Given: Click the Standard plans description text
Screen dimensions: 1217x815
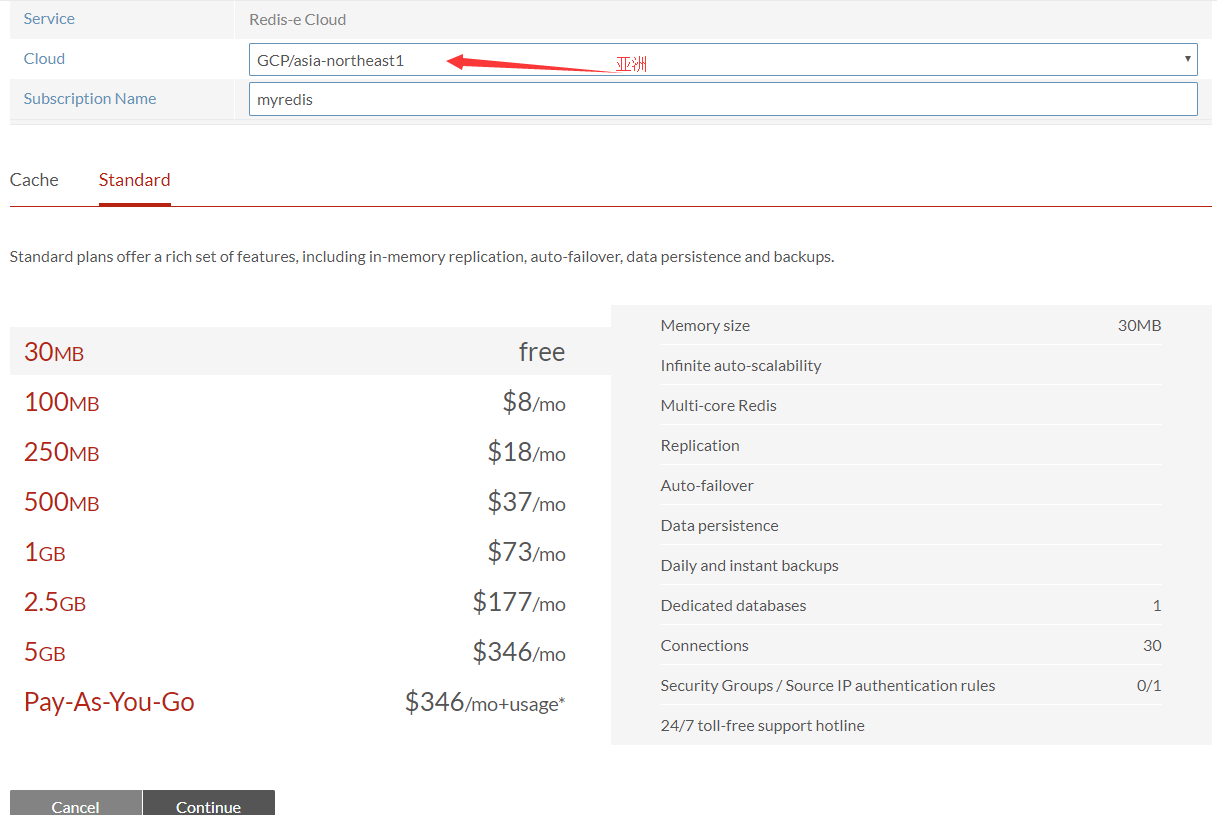Looking at the screenshot, I should pos(422,257).
